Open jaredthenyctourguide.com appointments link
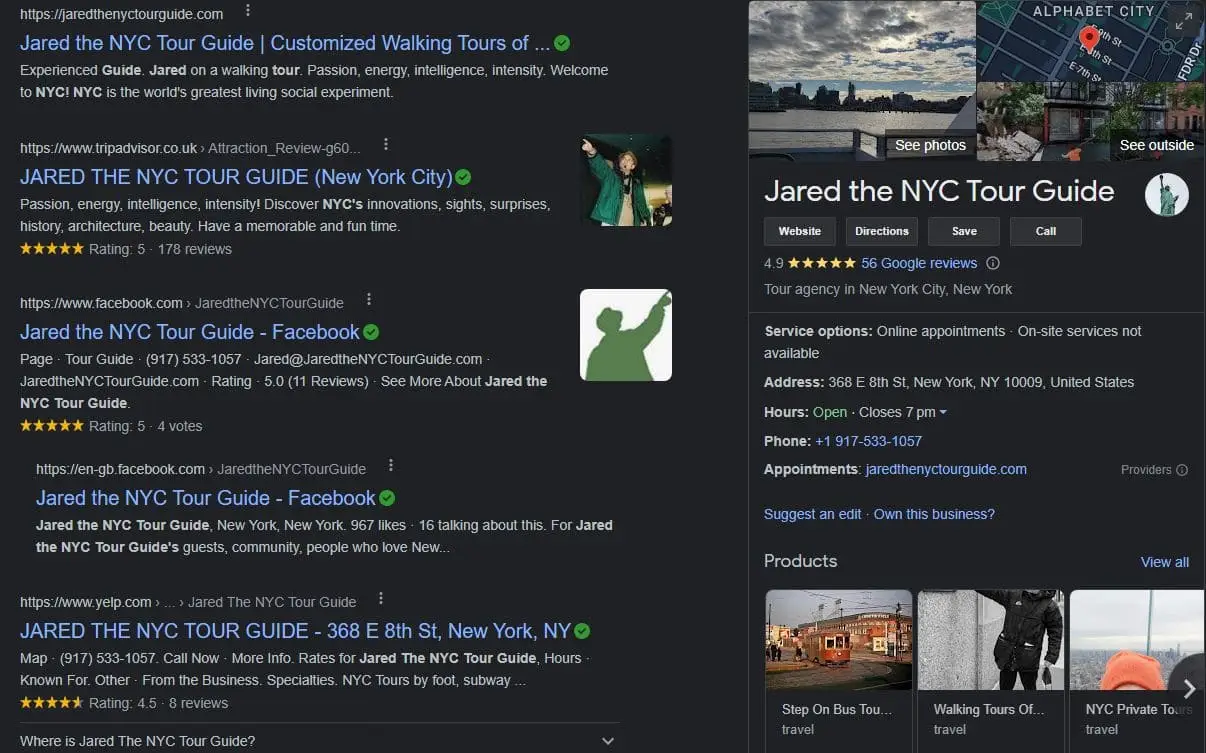Viewport: 1206px width, 753px height. 946,469
